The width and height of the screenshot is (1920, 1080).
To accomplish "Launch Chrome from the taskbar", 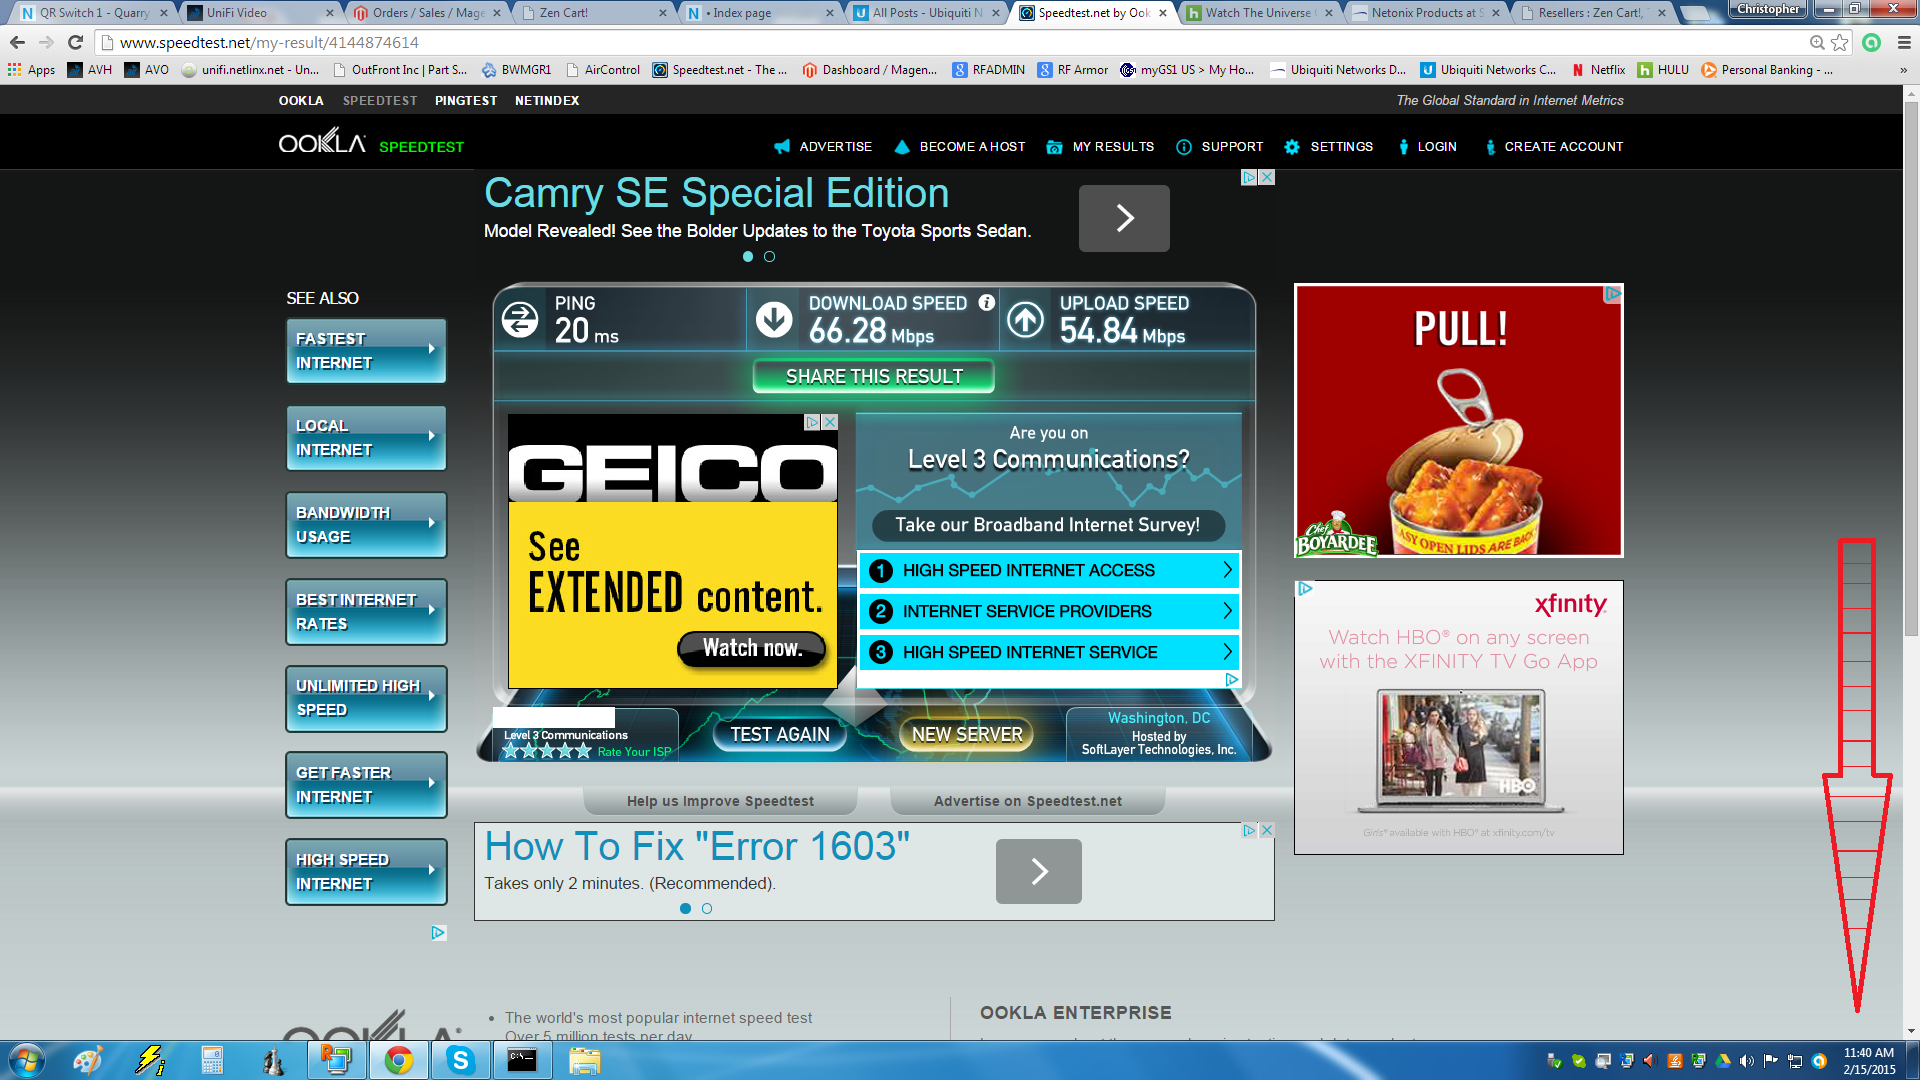I will 399,1060.
